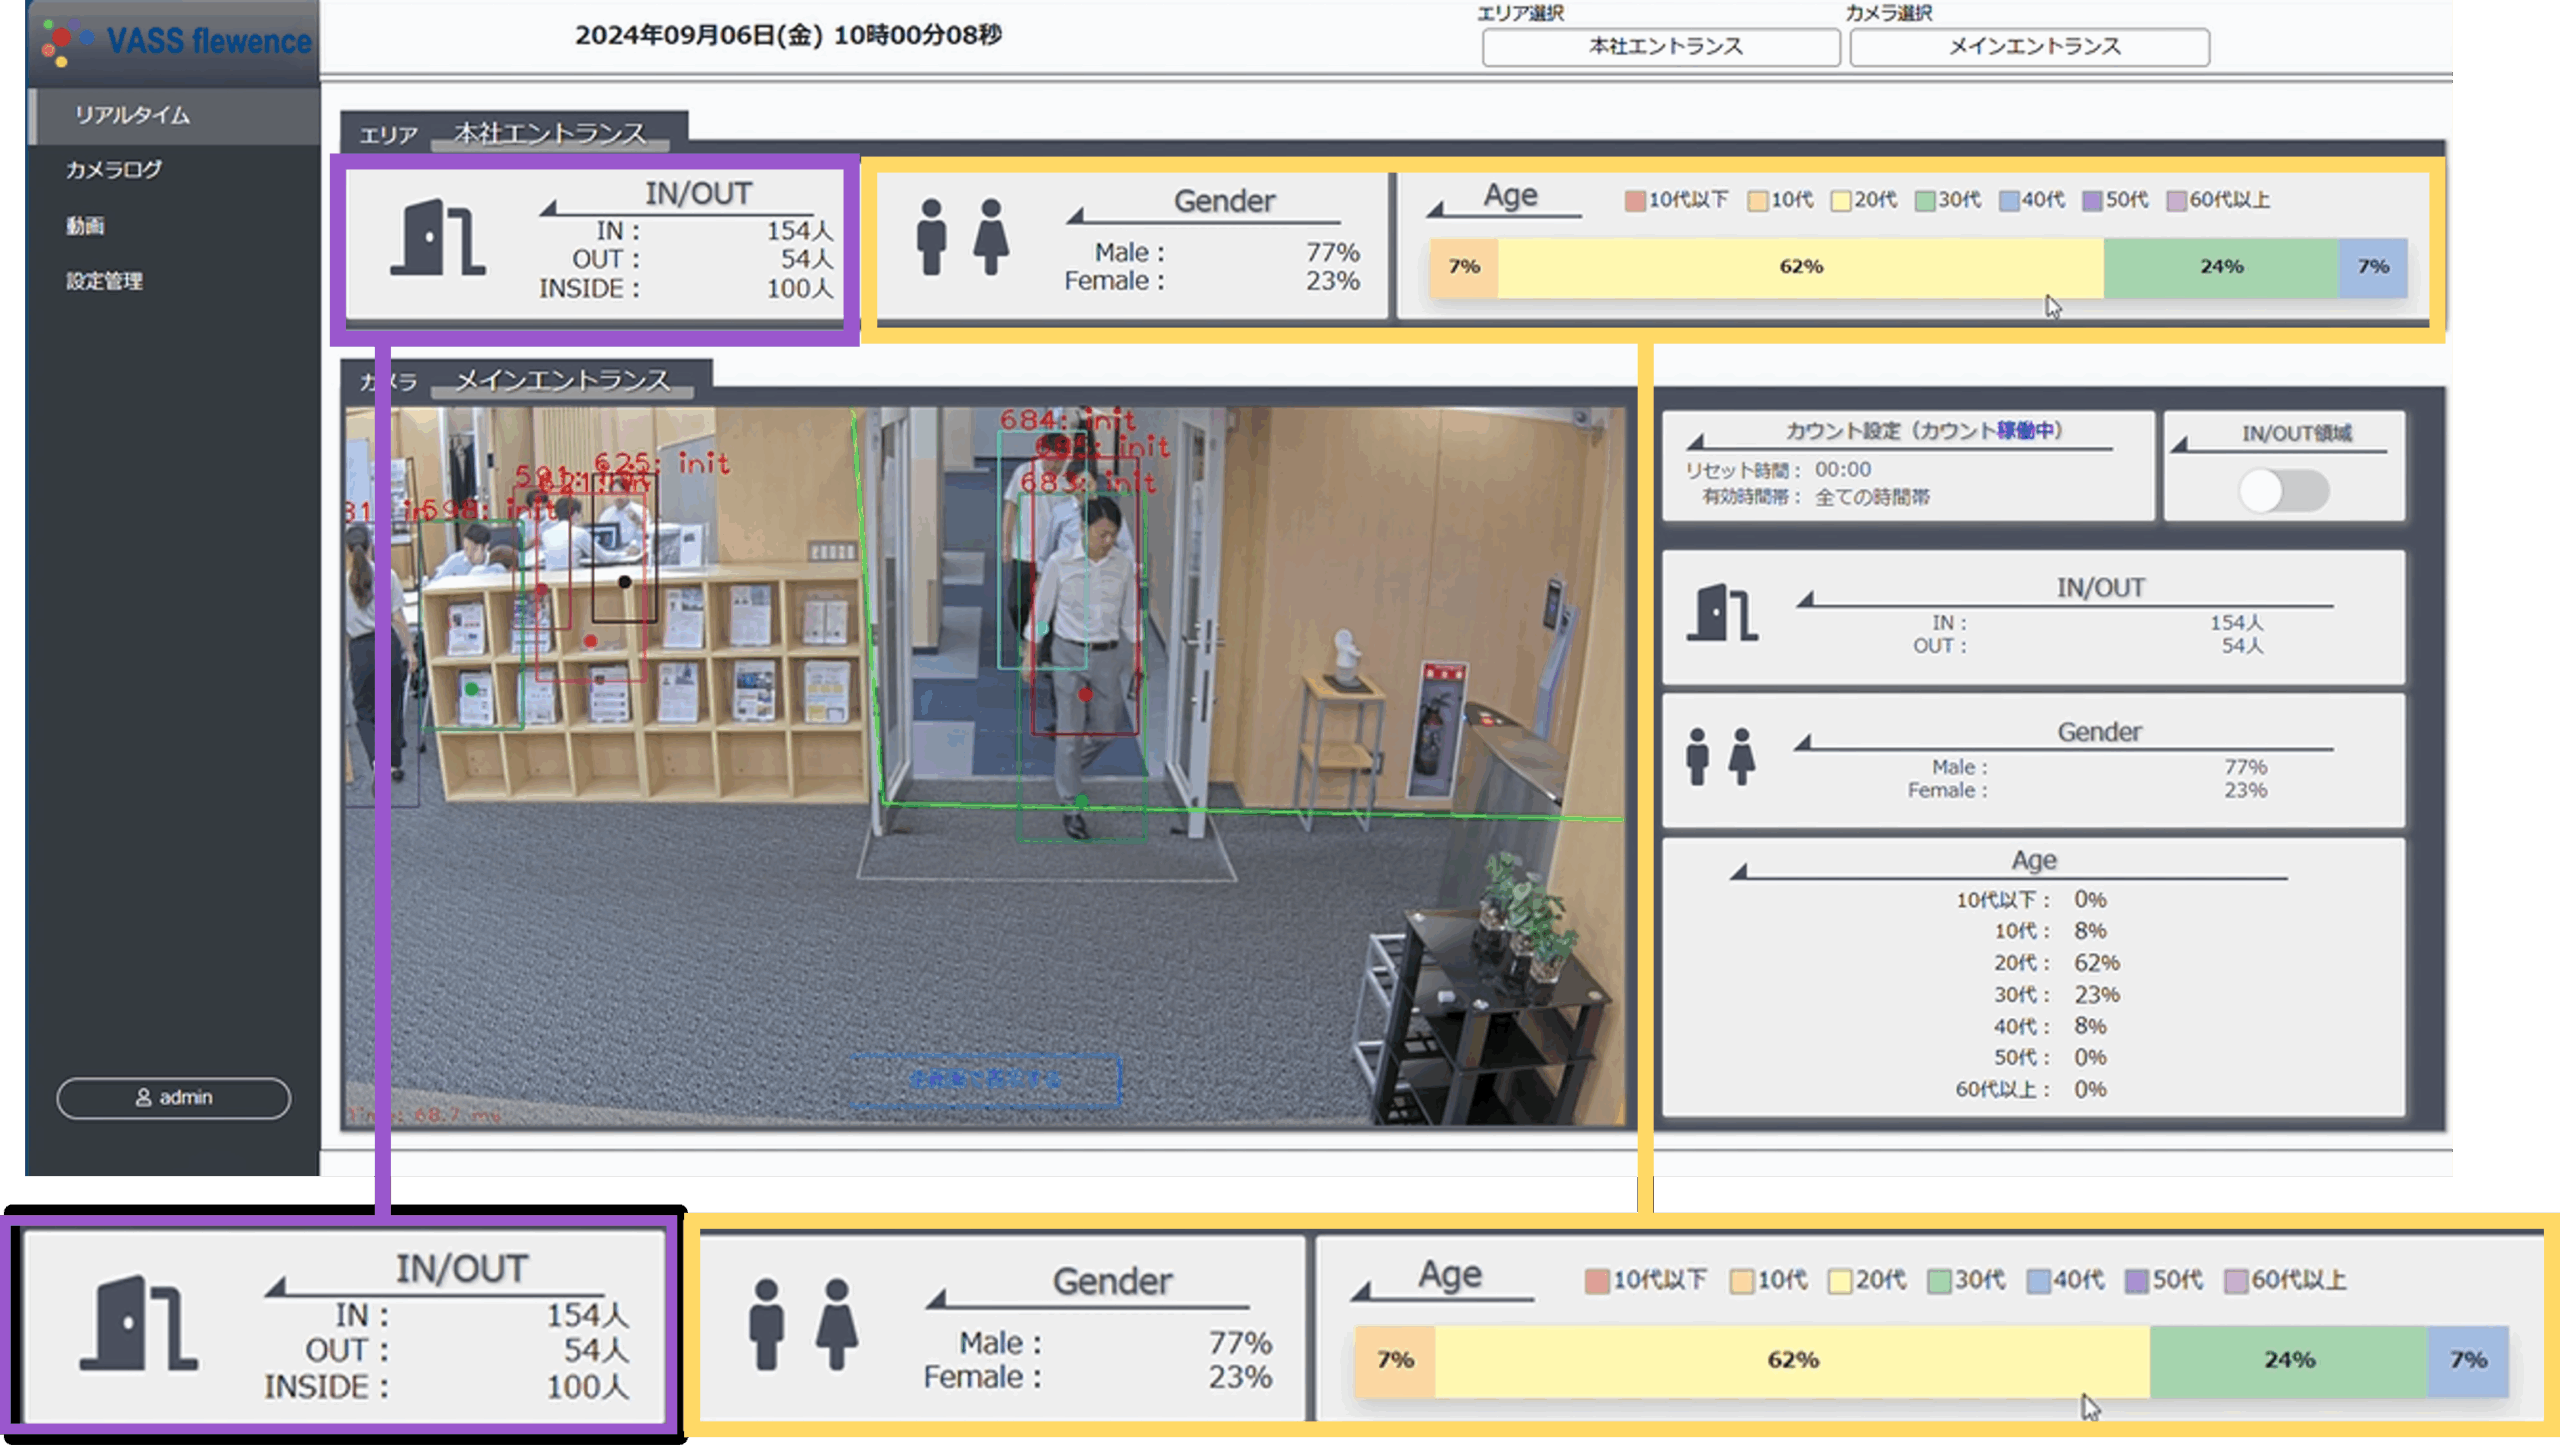Open the カメラ選択 dropdown
This screenshot has width=2560, height=1445.
click(x=2029, y=47)
